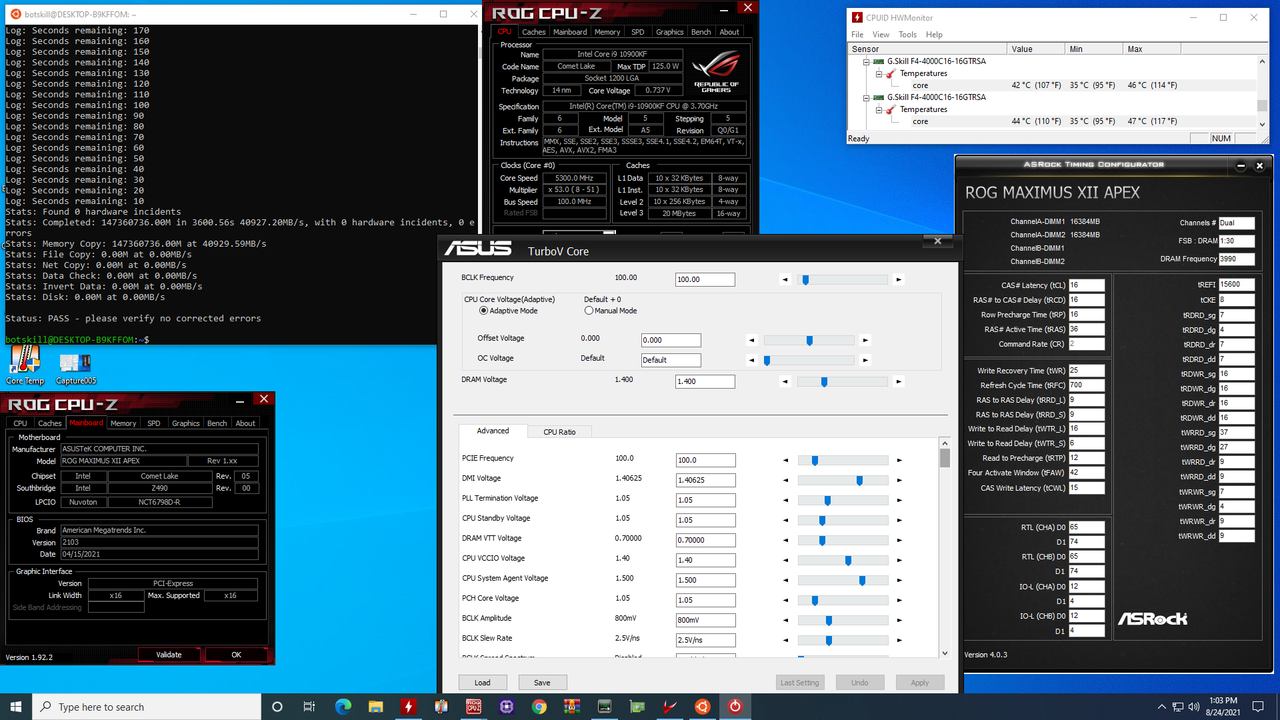Click the Refresh Cycle Time tRFC field

(1086, 385)
